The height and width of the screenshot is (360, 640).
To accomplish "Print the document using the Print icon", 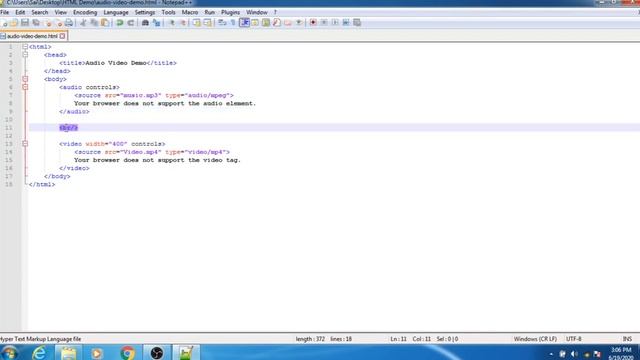I will [x=69, y=23].
